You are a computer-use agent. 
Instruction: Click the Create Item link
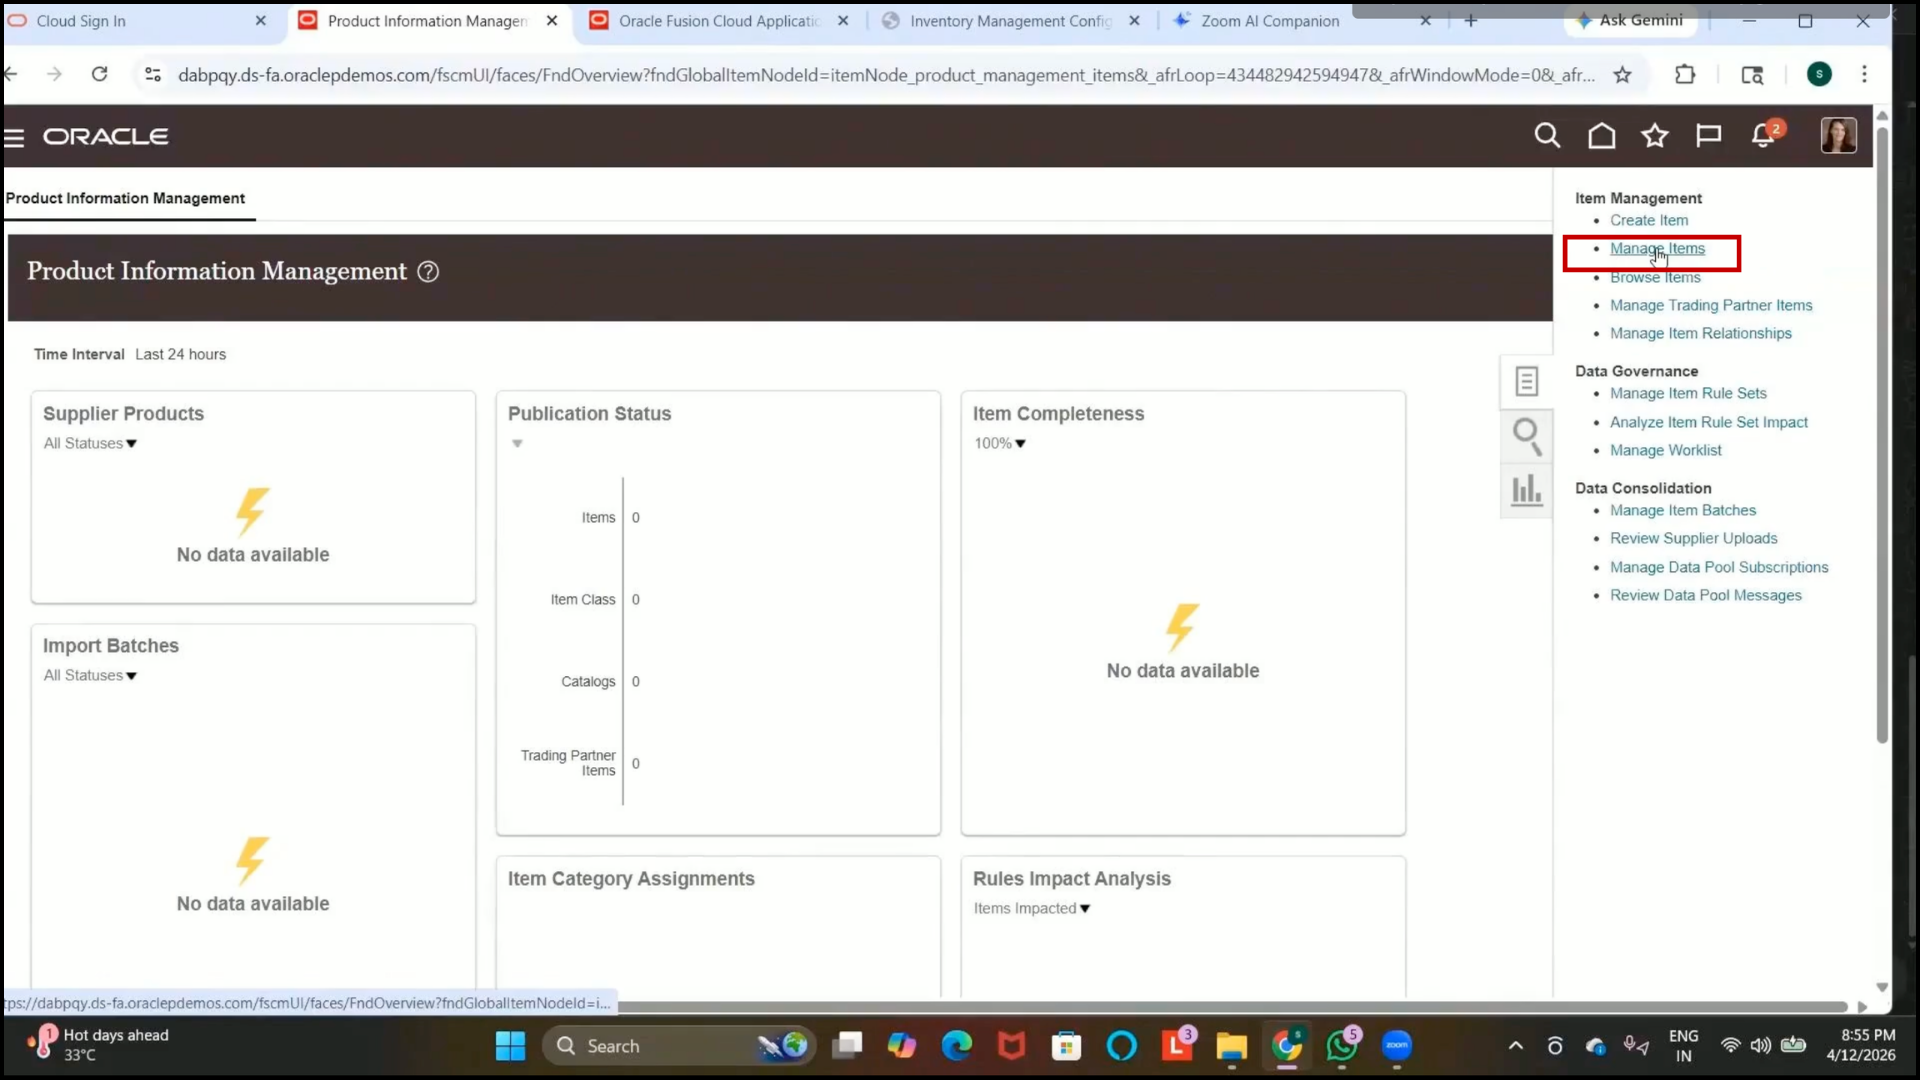click(x=1648, y=220)
